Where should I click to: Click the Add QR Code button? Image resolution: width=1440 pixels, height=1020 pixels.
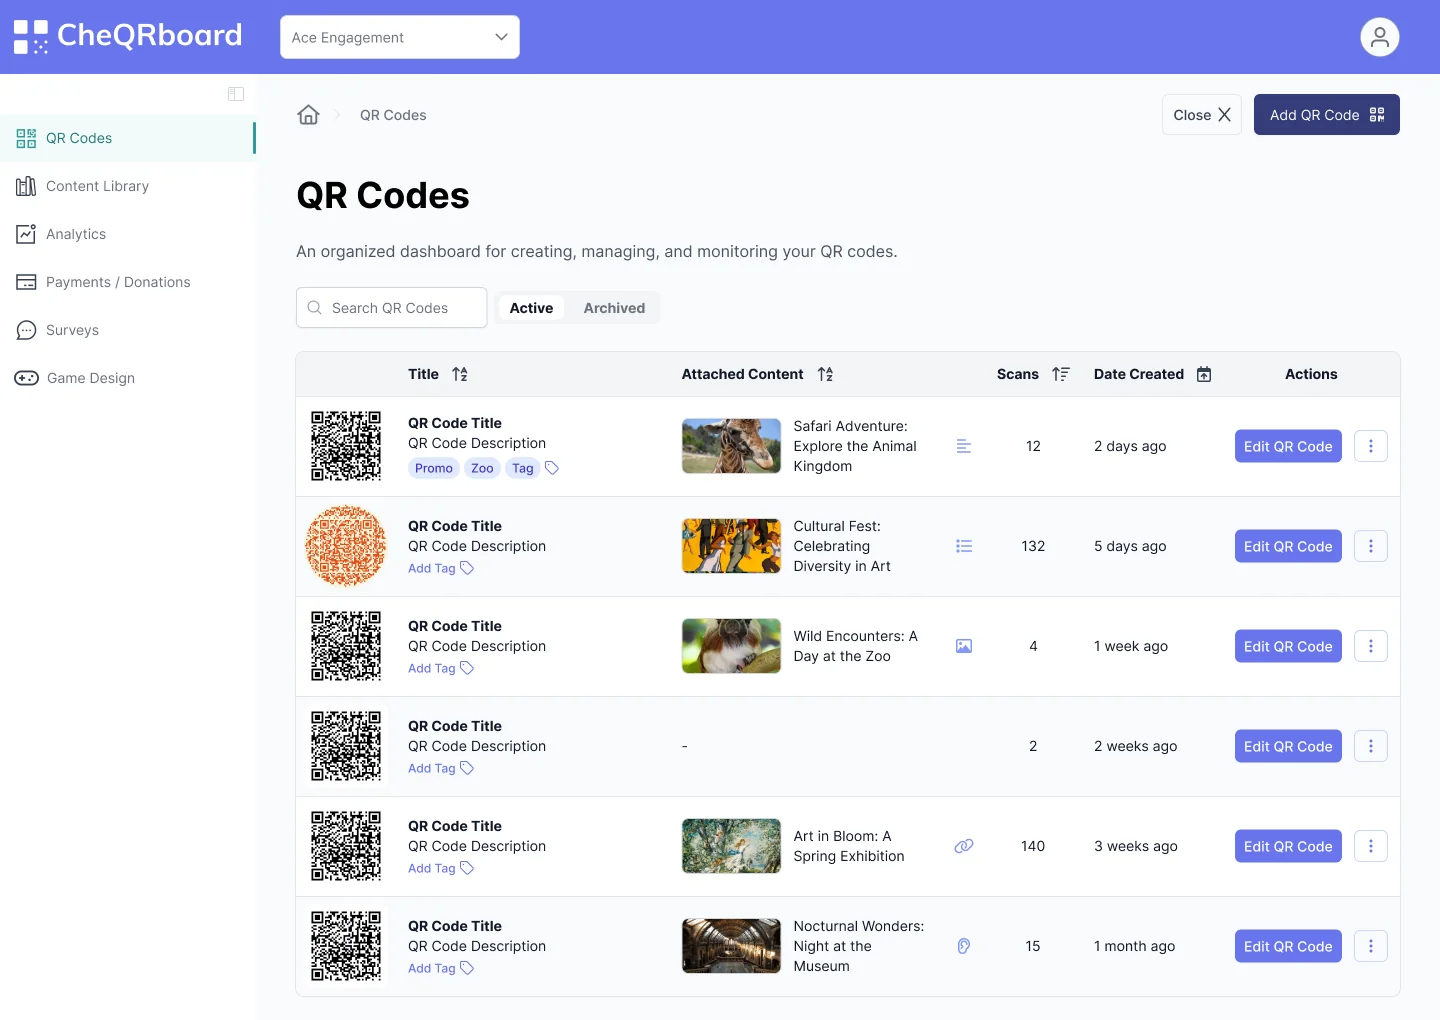[1326, 115]
